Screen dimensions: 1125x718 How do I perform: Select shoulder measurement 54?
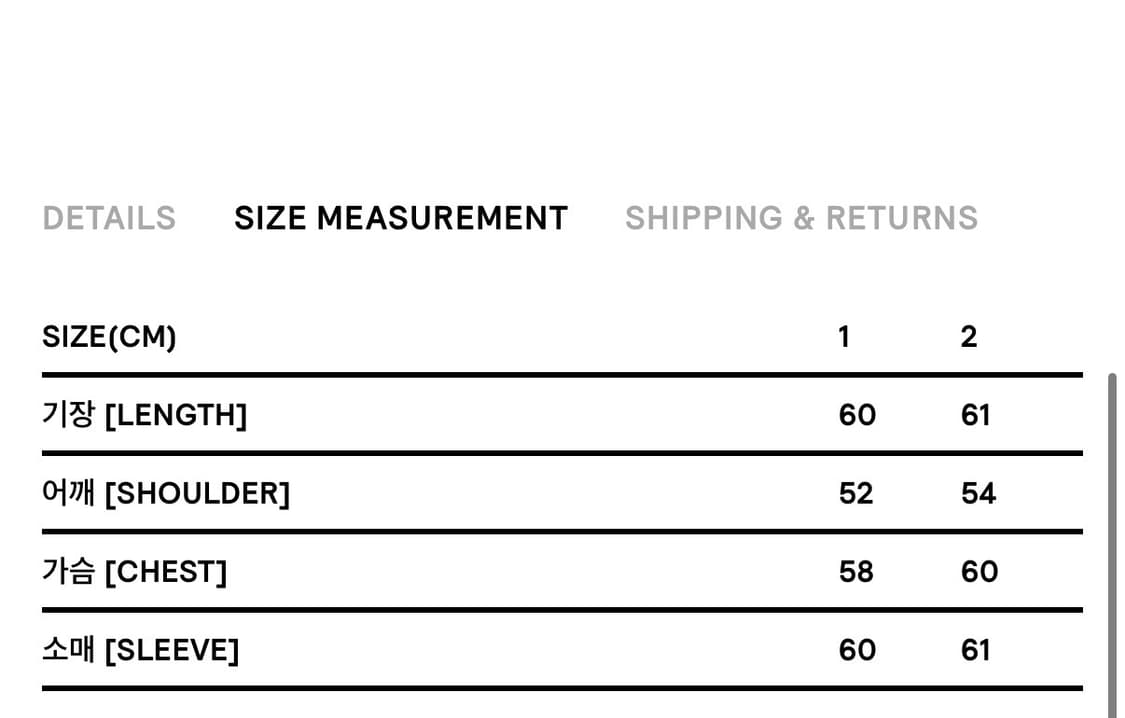click(978, 493)
